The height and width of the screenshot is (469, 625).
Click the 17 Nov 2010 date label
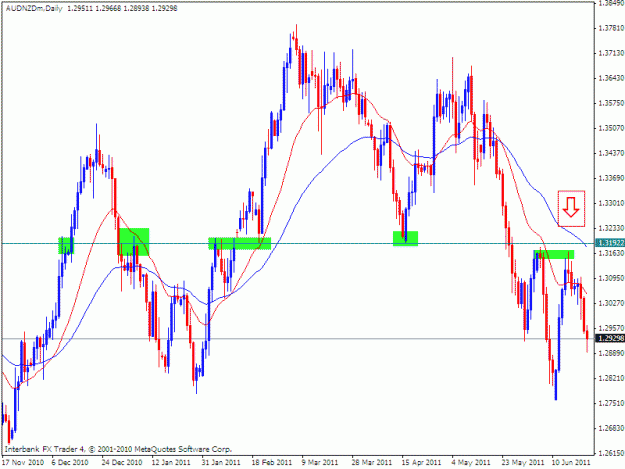point(22,462)
